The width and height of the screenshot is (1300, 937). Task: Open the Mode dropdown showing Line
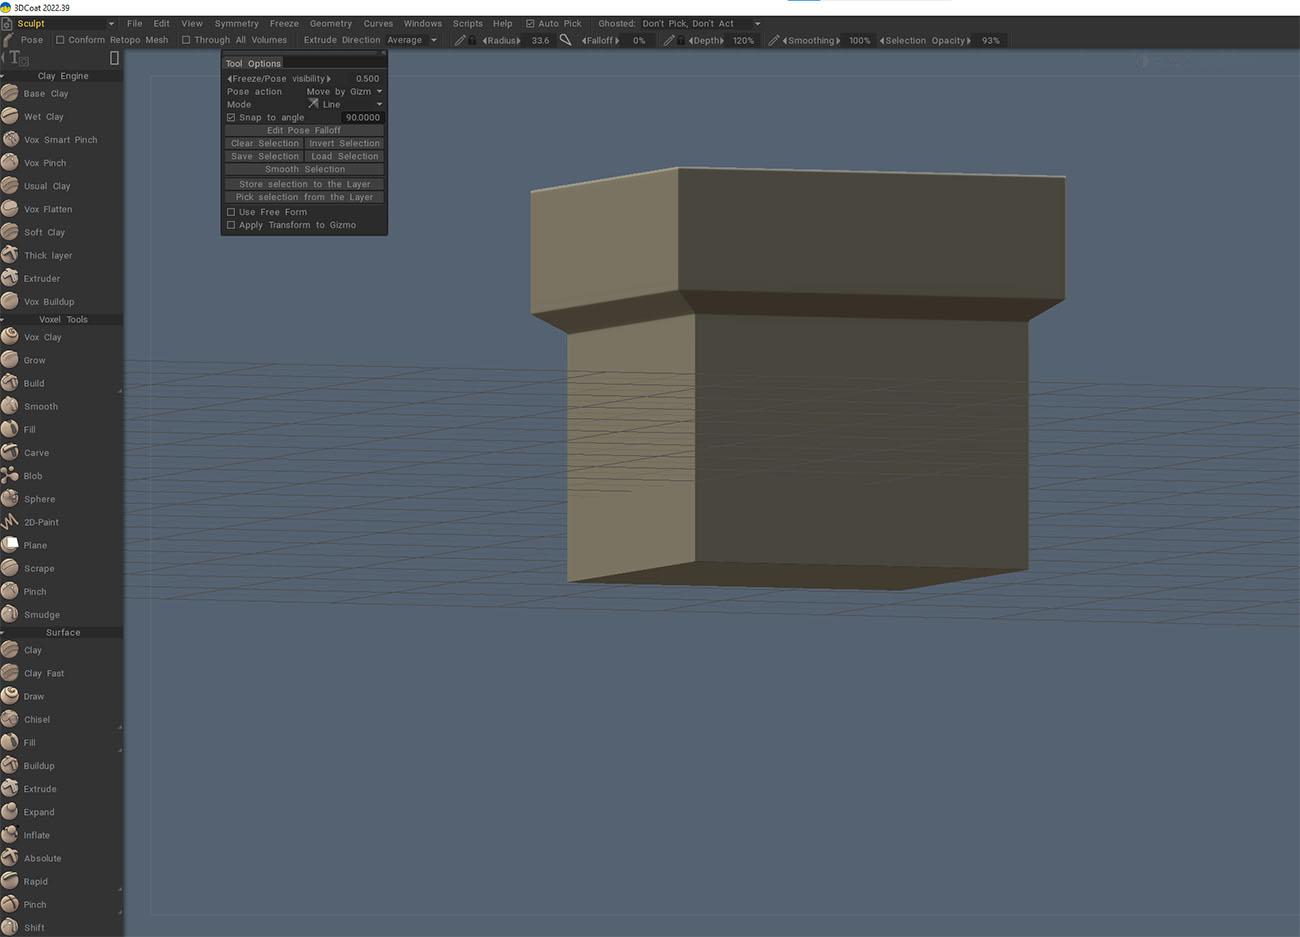coord(344,104)
